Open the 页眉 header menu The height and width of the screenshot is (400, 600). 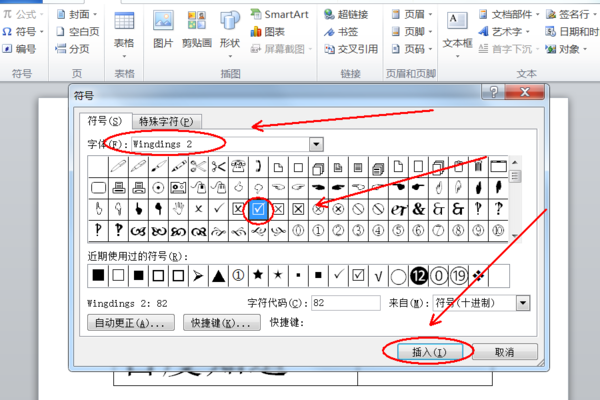411,15
